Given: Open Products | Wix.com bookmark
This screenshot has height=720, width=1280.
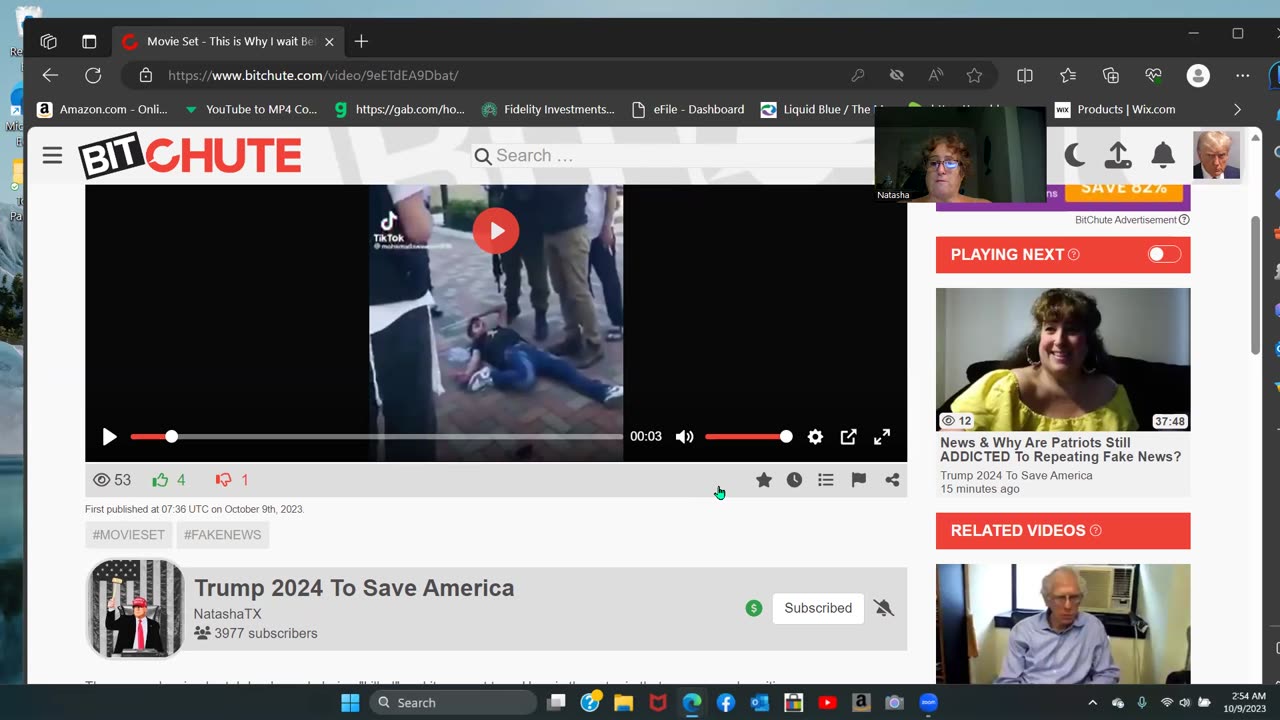Looking at the screenshot, I should pos(1115,109).
